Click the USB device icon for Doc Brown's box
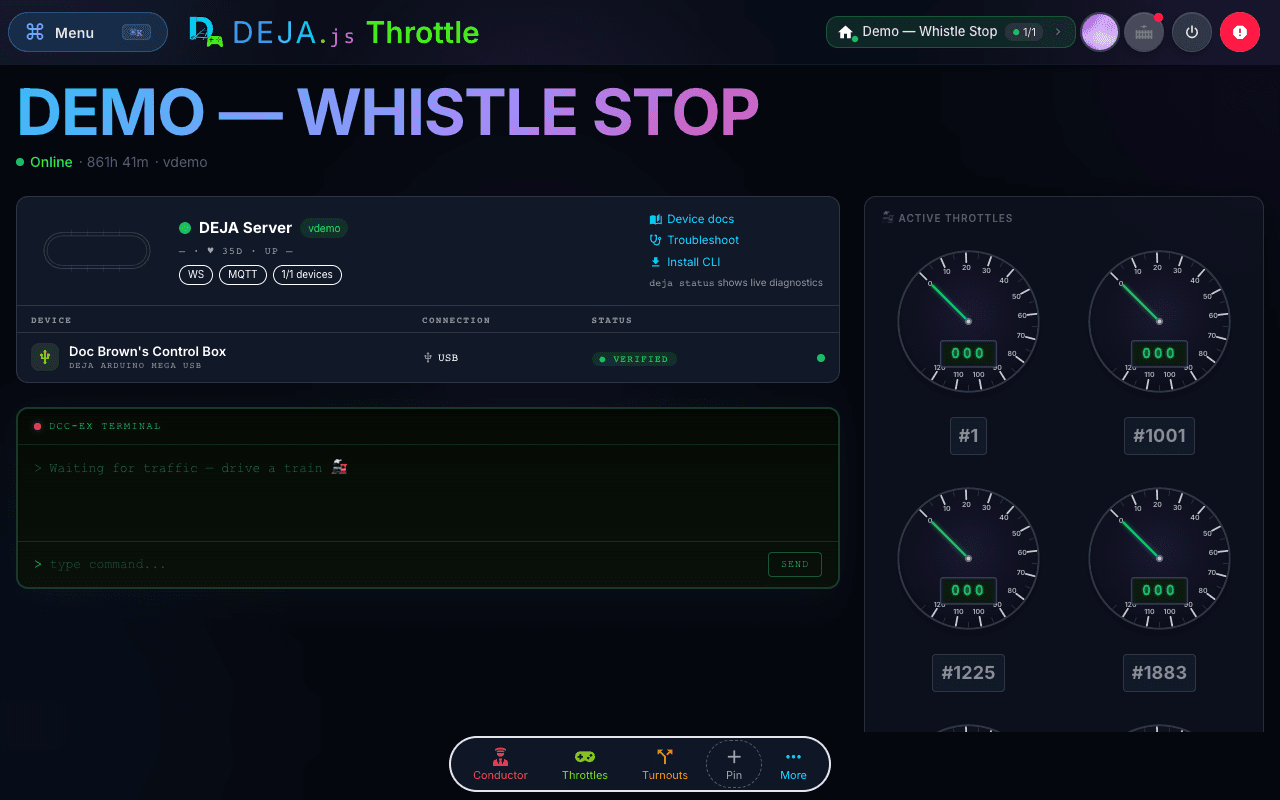The image size is (1280, 800). point(45,357)
